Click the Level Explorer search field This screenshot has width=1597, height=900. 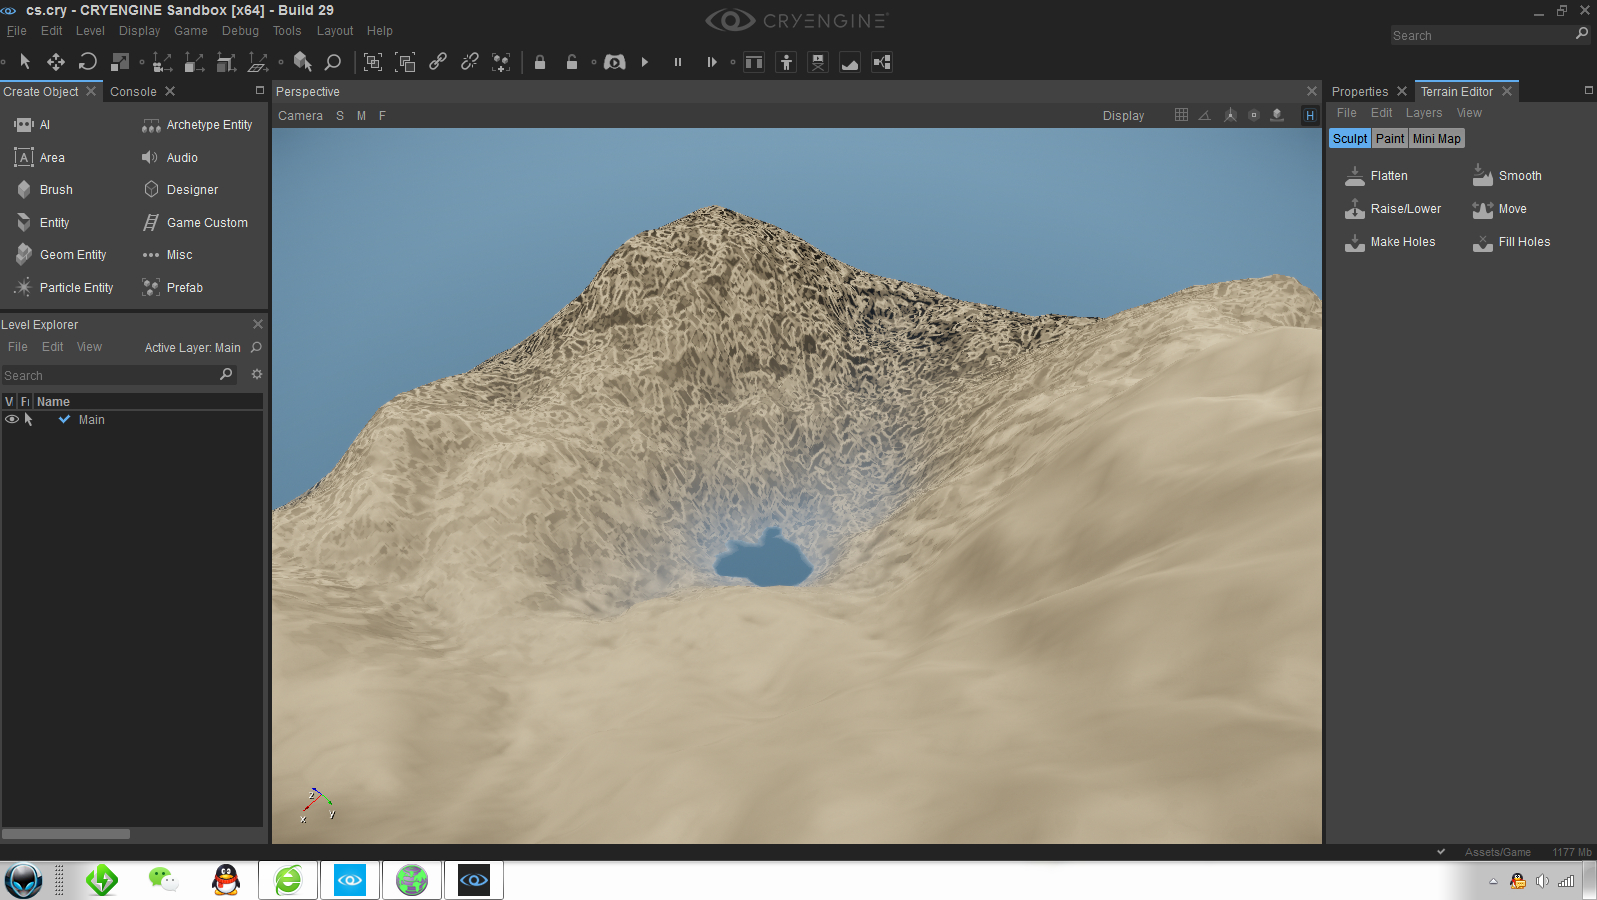(108, 376)
